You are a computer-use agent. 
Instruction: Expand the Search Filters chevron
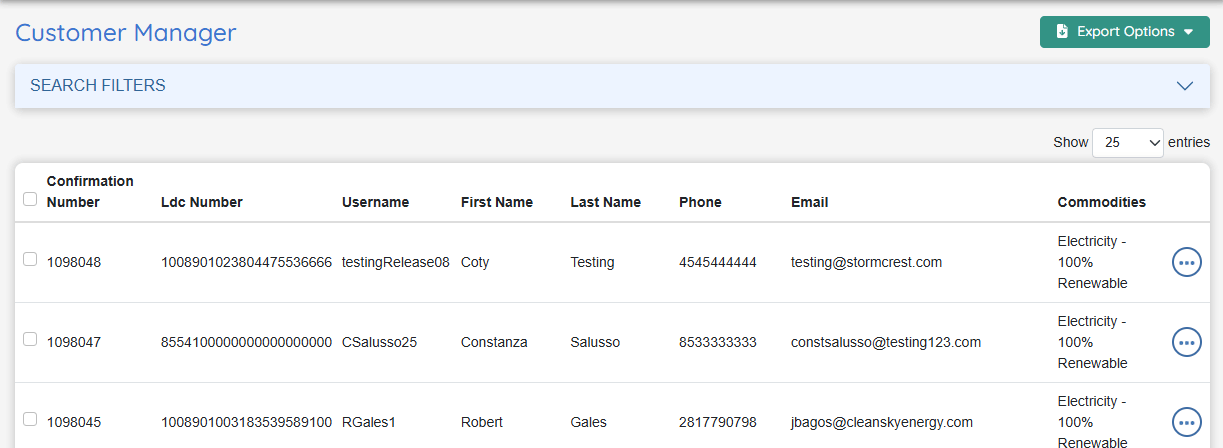[x=1185, y=86]
